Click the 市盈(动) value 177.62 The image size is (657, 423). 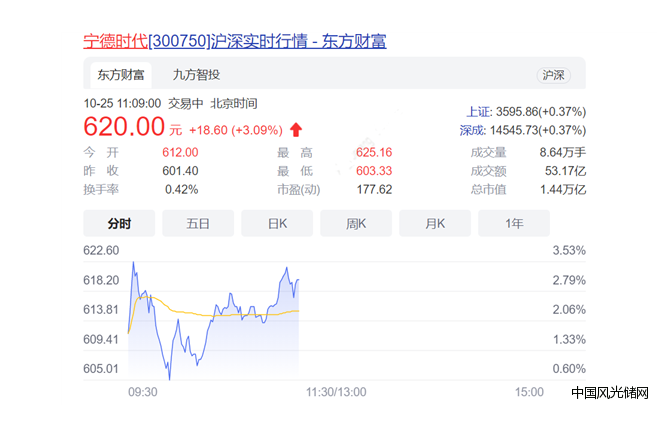coord(374,190)
